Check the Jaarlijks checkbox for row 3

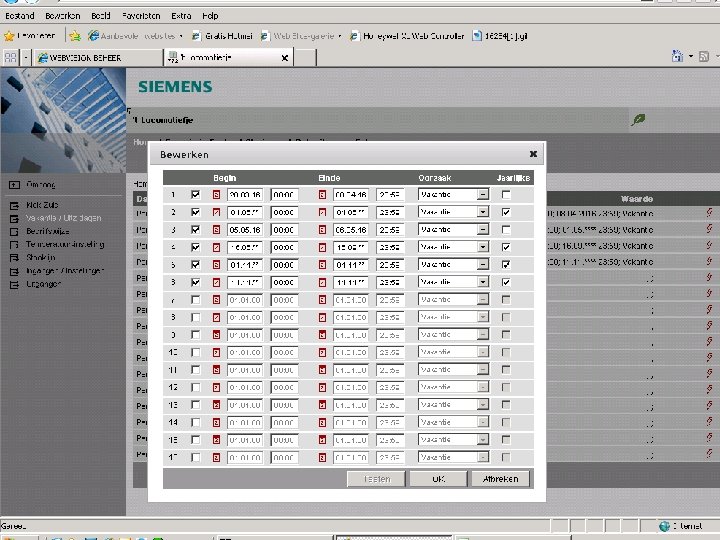click(x=506, y=230)
